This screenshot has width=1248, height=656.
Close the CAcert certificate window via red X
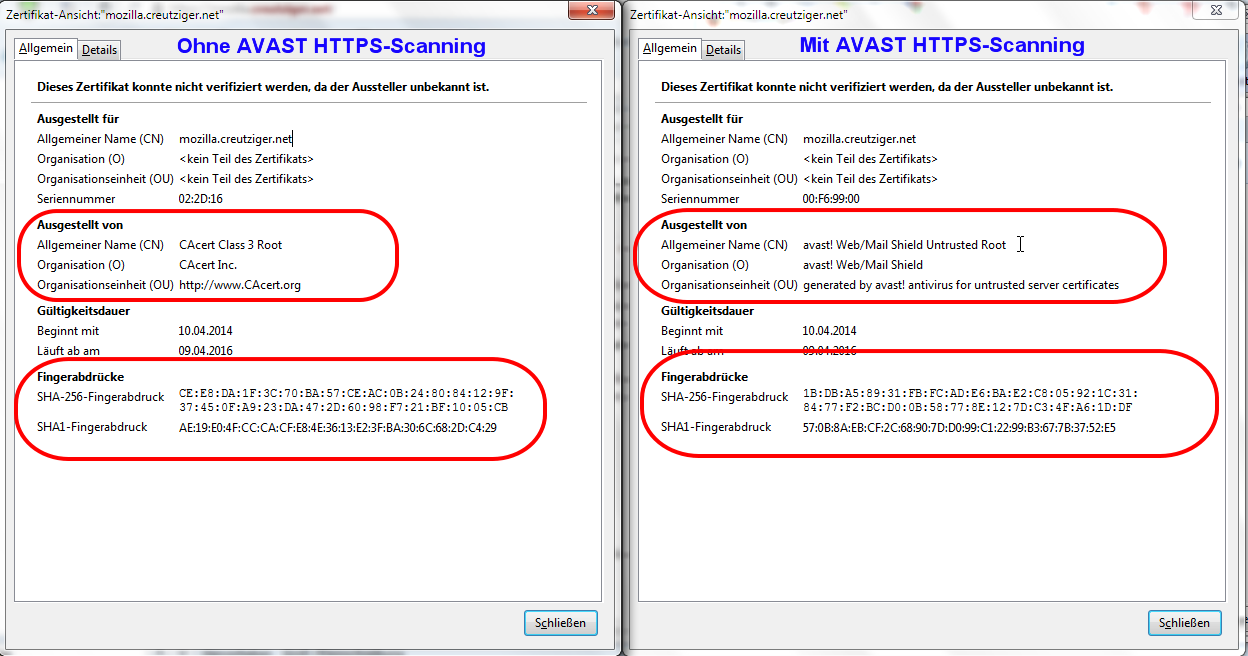point(592,9)
